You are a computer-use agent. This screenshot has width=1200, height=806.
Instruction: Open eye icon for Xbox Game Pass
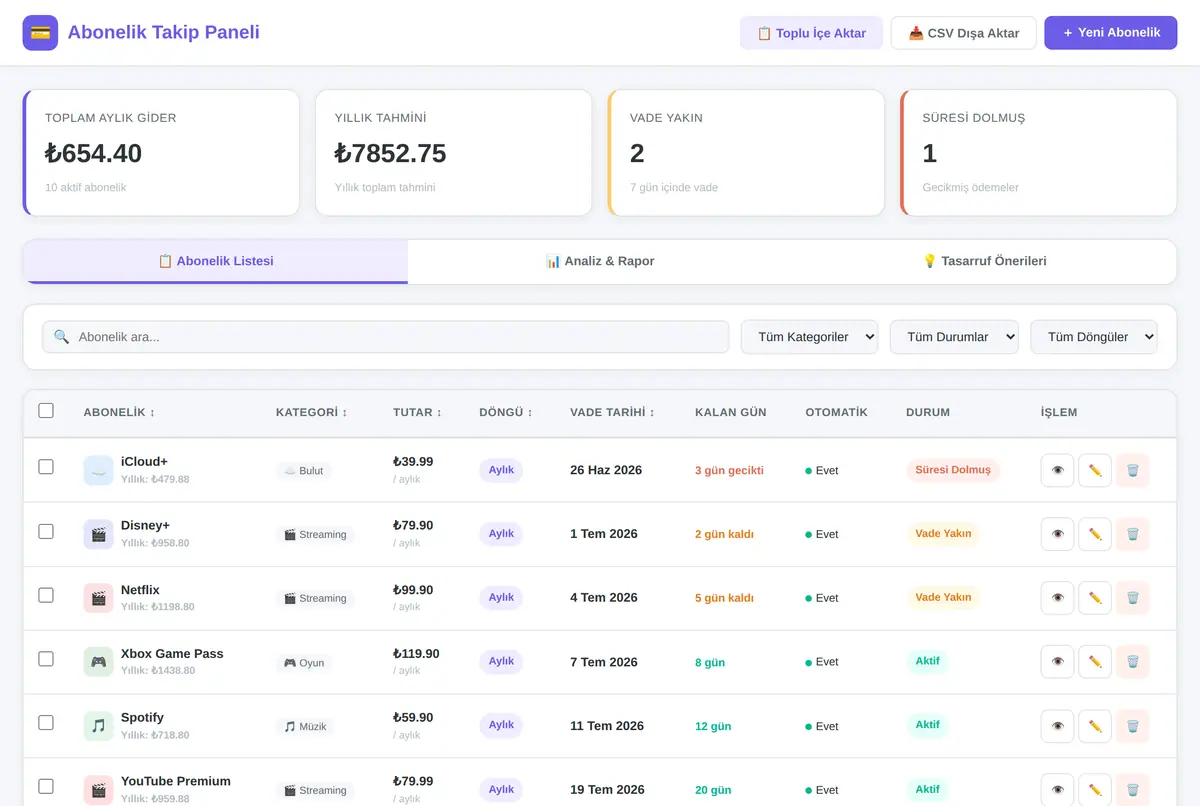pos(1057,662)
